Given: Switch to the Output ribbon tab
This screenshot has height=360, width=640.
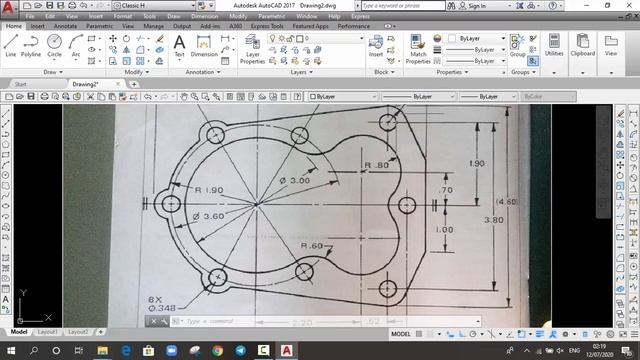Looking at the screenshot, I should pyautogui.click(x=182, y=26).
